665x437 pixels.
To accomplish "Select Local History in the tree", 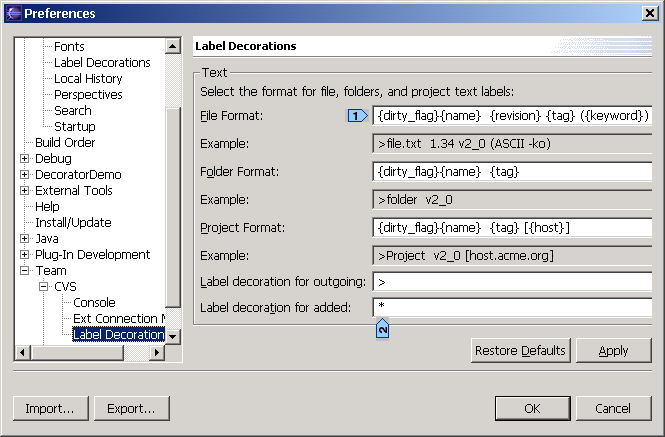I will tap(88, 78).
